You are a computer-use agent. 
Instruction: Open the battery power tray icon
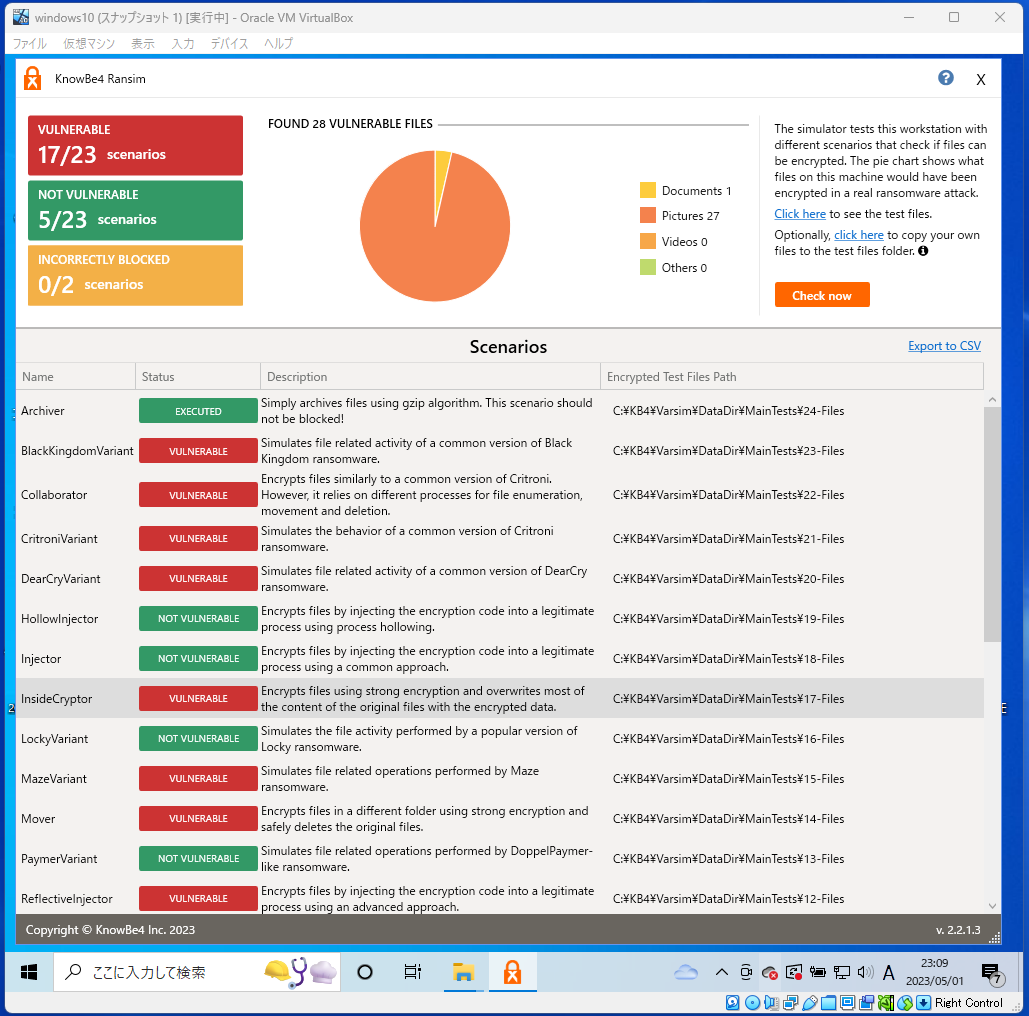pos(817,972)
